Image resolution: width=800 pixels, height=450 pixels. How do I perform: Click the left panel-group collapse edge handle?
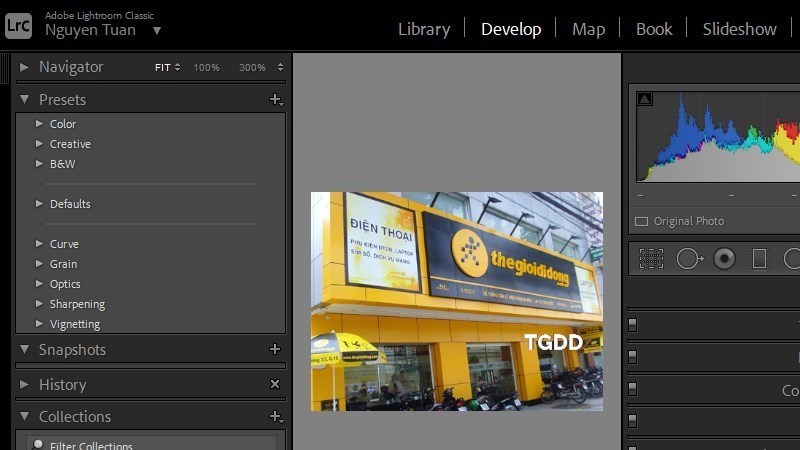point(4,68)
